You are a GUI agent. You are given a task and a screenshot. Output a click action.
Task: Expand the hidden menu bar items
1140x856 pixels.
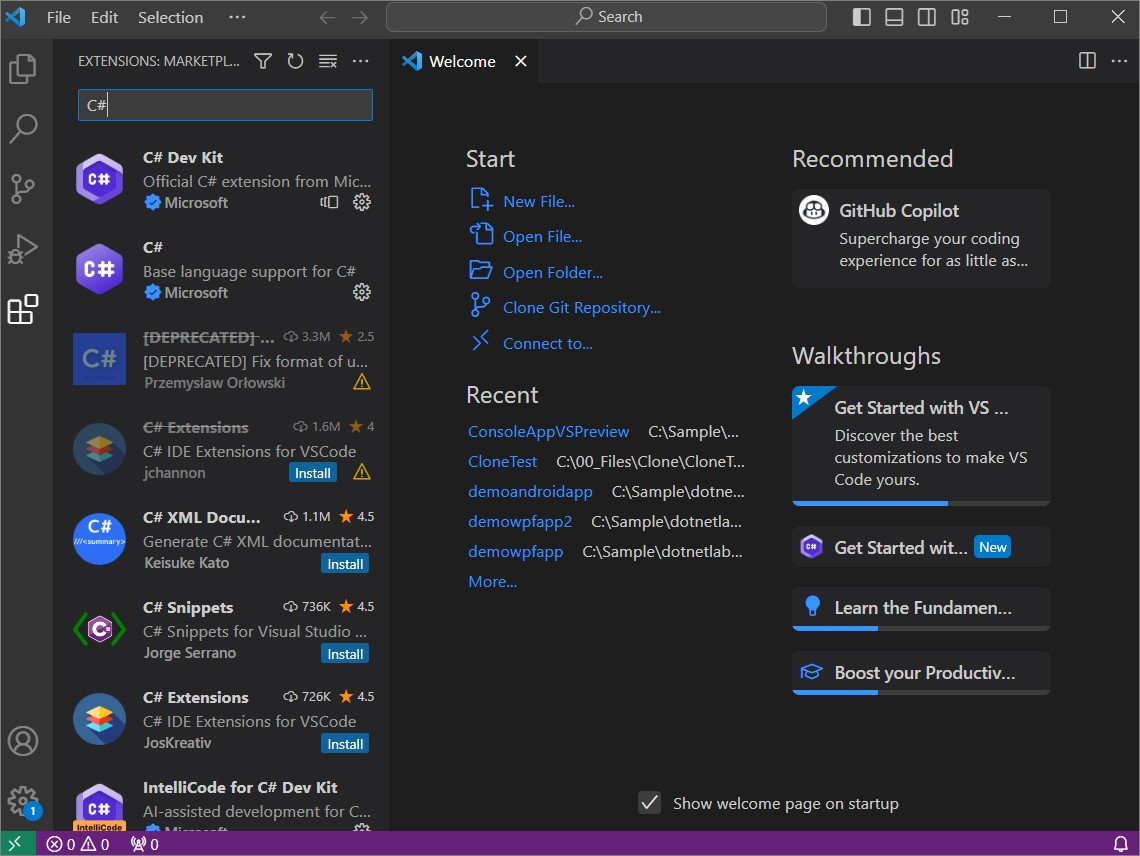click(237, 17)
